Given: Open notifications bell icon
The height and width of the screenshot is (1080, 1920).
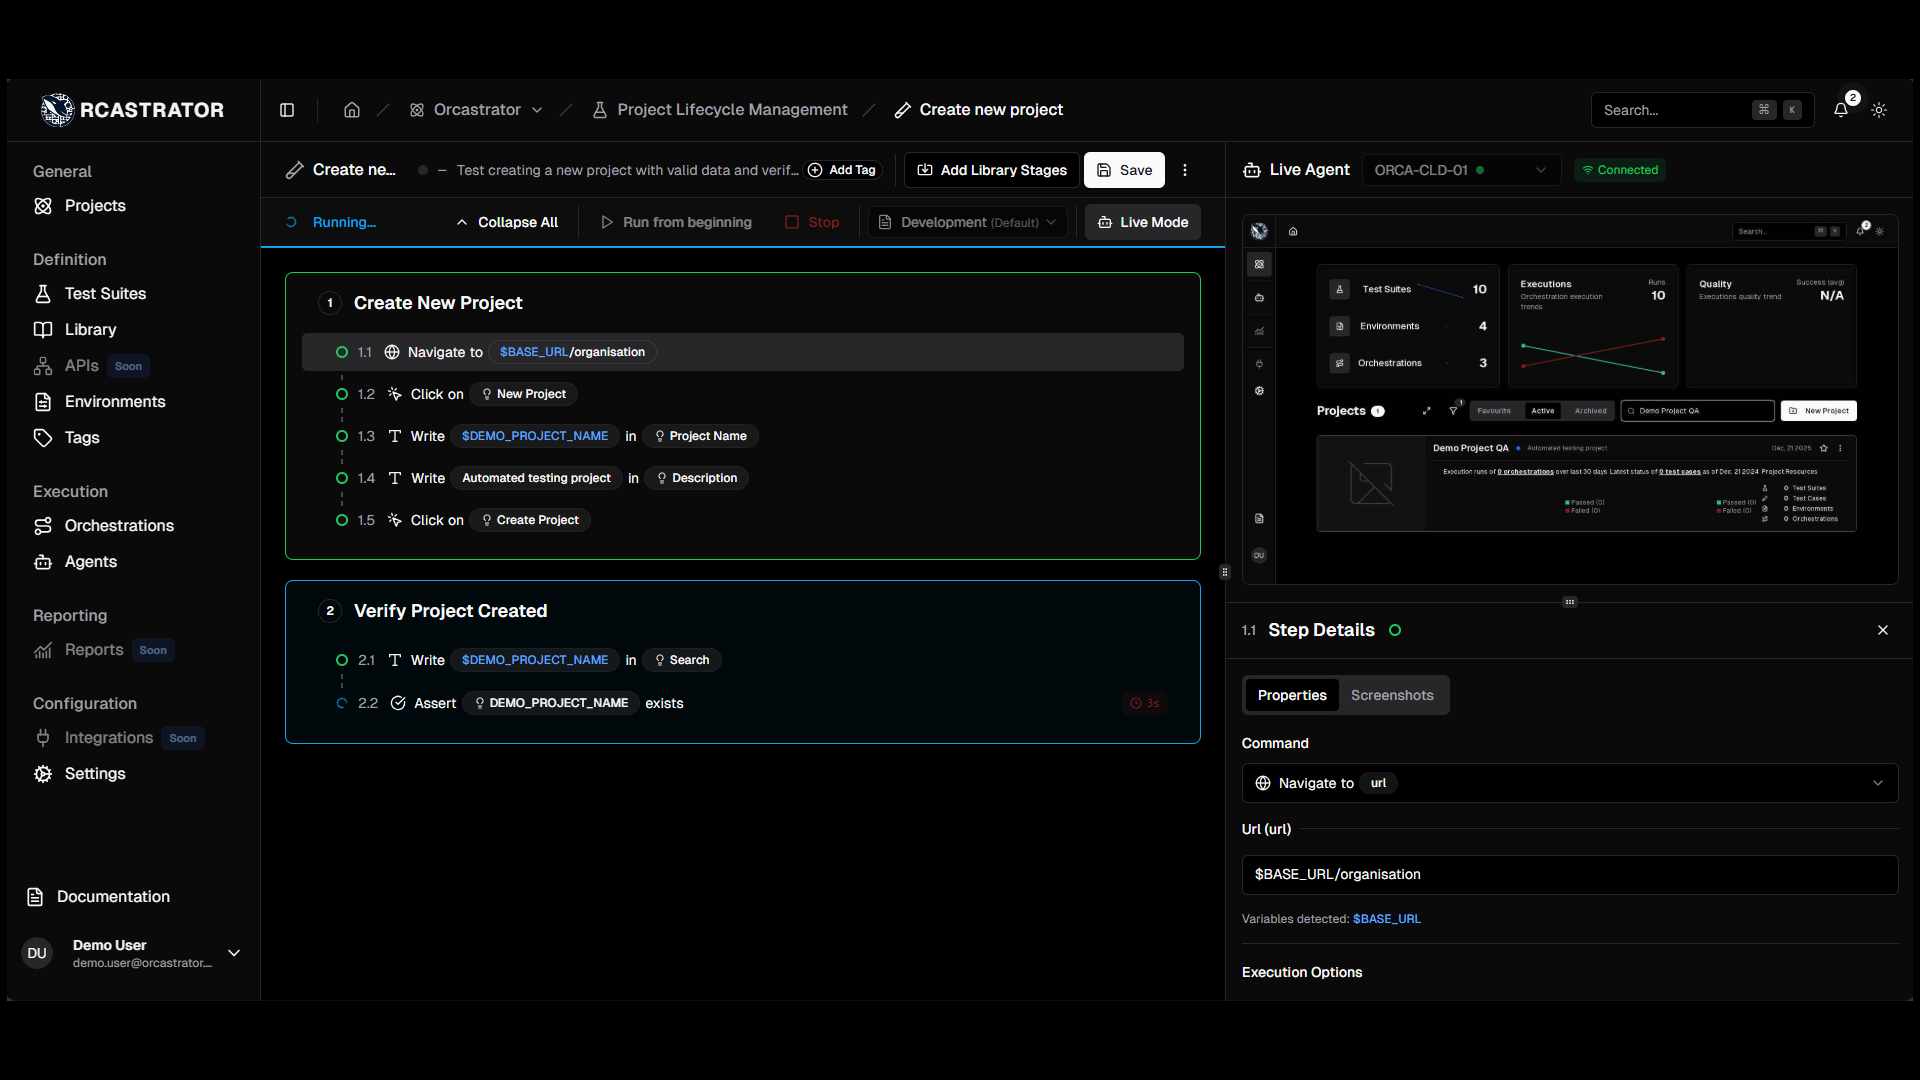Looking at the screenshot, I should (1841, 110).
